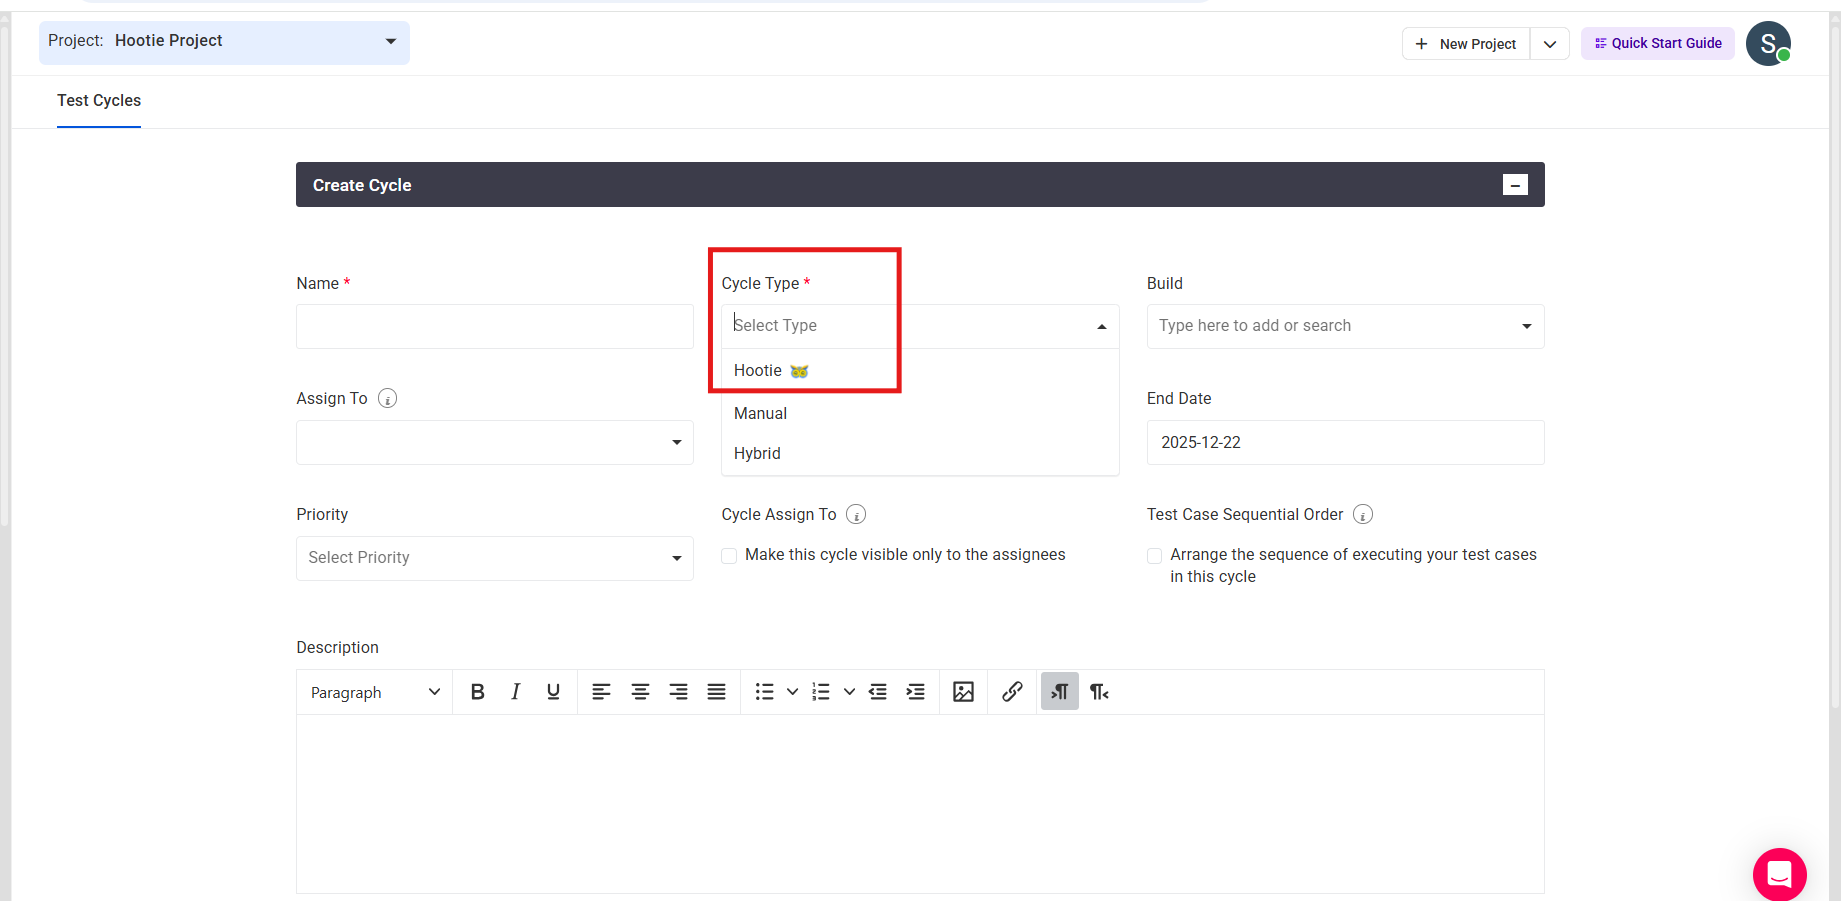The height and width of the screenshot is (901, 1841).
Task: Open the chat support bubble
Action: pos(1779,874)
